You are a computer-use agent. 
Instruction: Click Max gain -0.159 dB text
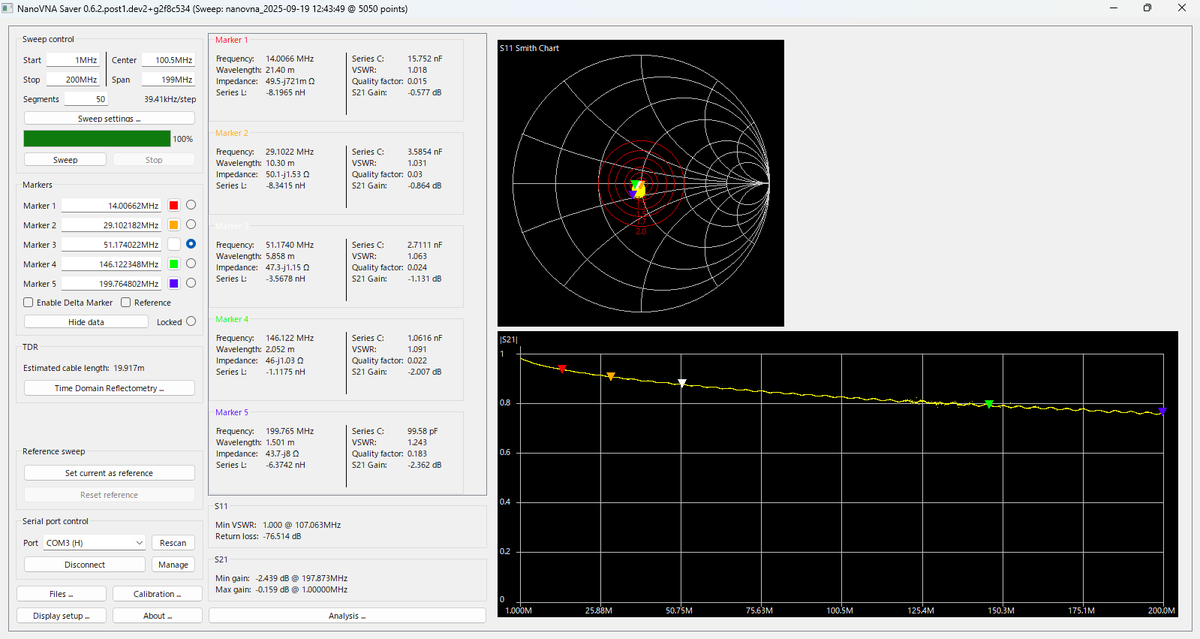pos(281,590)
